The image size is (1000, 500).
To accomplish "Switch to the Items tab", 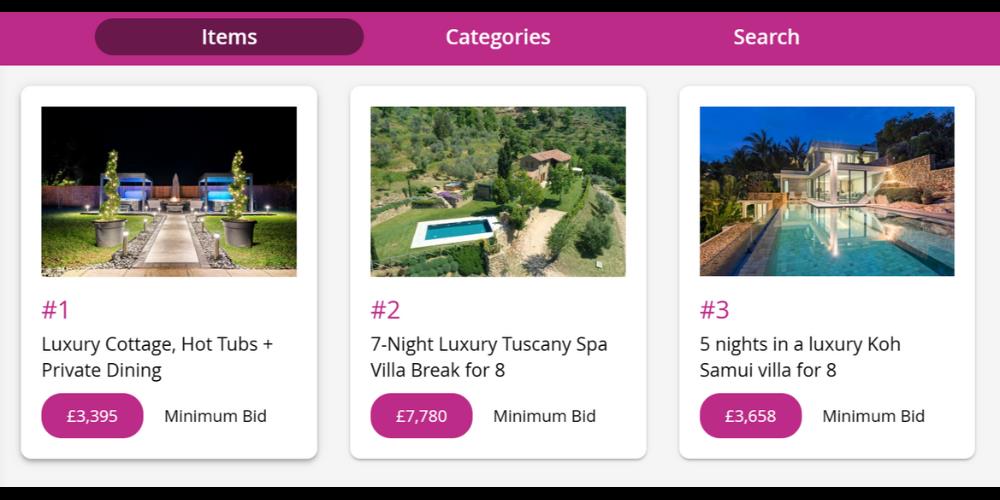I will pyautogui.click(x=229, y=37).
